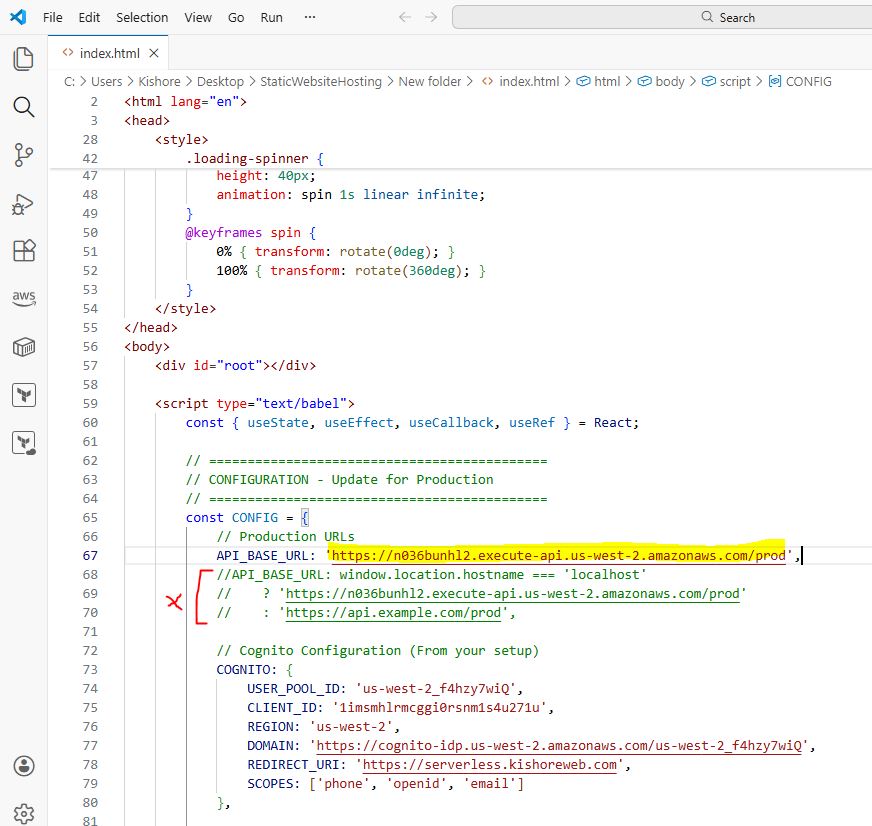Screen dimensions: 872x826
Task: Open the Containers view icon
Action: tap(24, 347)
